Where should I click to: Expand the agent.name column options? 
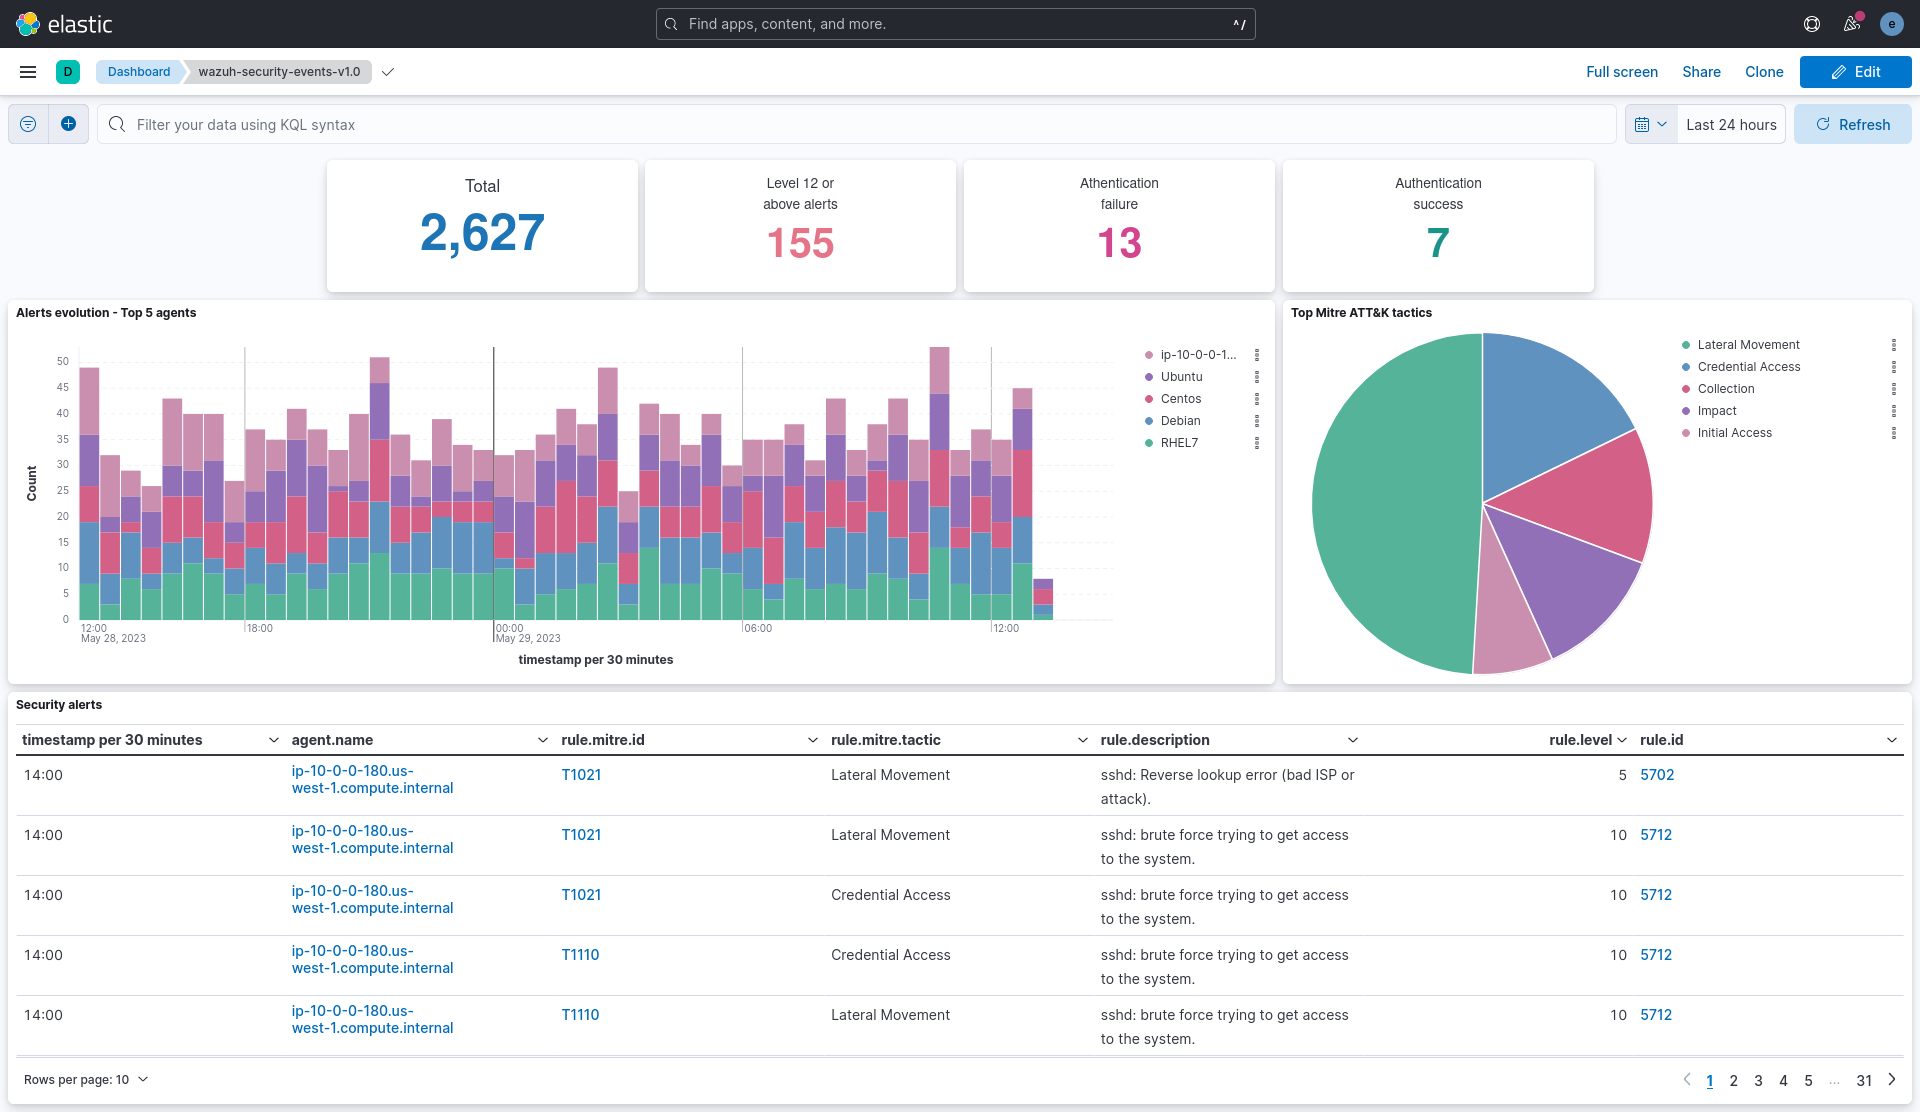pyautogui.click(x=542, y=740)
